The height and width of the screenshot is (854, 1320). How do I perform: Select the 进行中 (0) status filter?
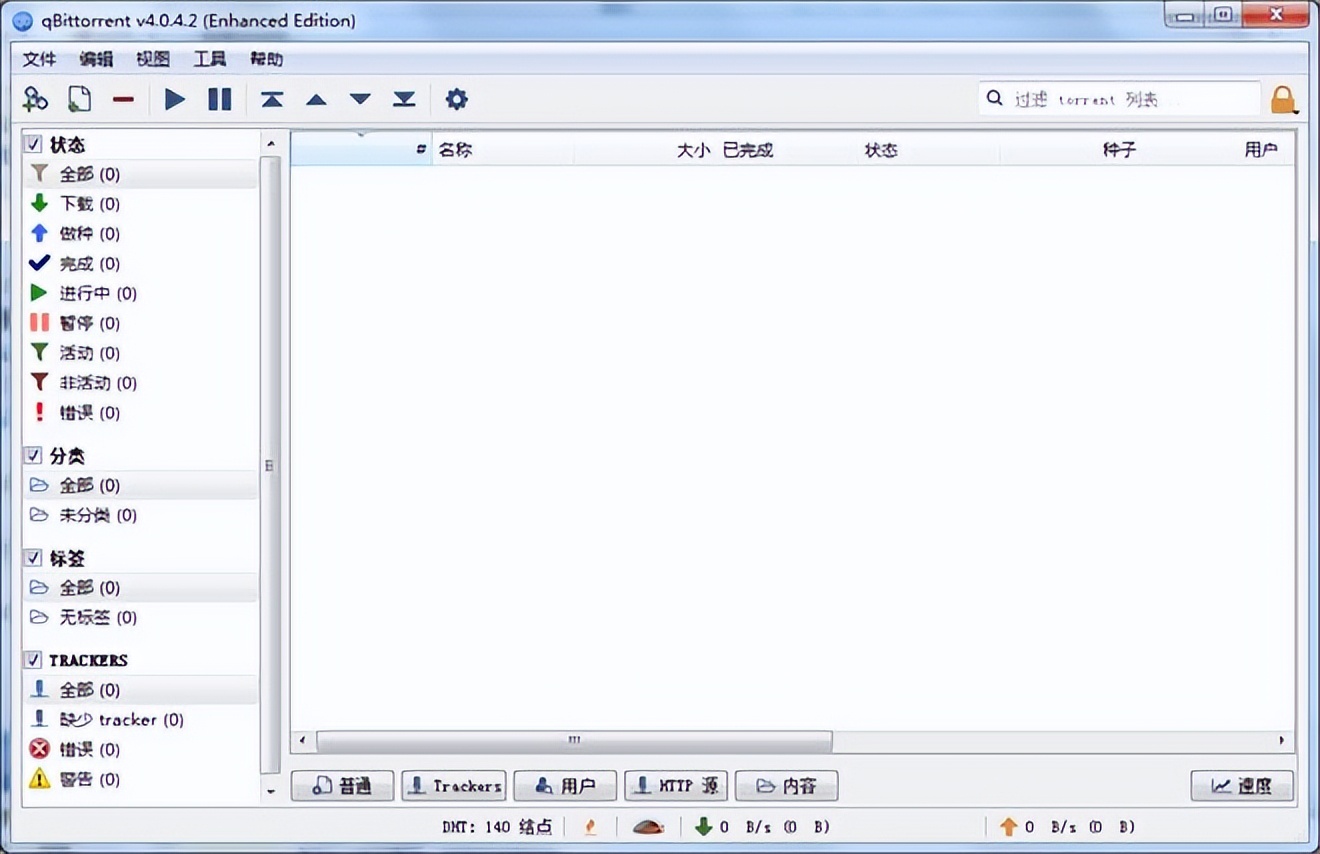[140, 293]
